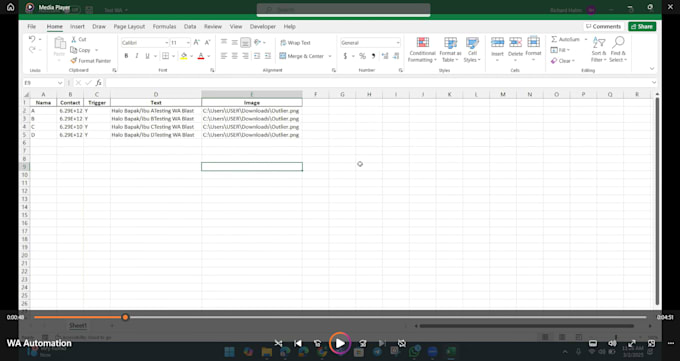Open Cell Styles gallery

click(x=472, y=49)
